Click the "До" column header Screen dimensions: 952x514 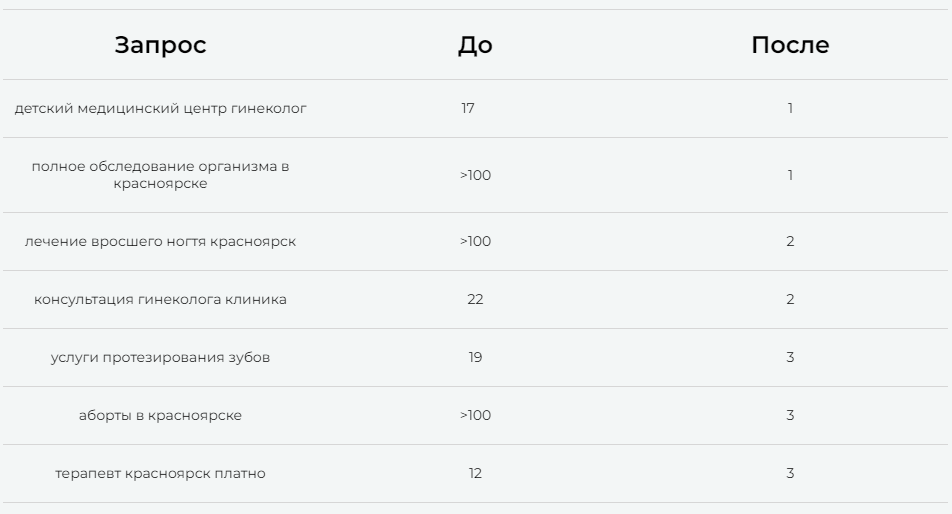point(475,45)
